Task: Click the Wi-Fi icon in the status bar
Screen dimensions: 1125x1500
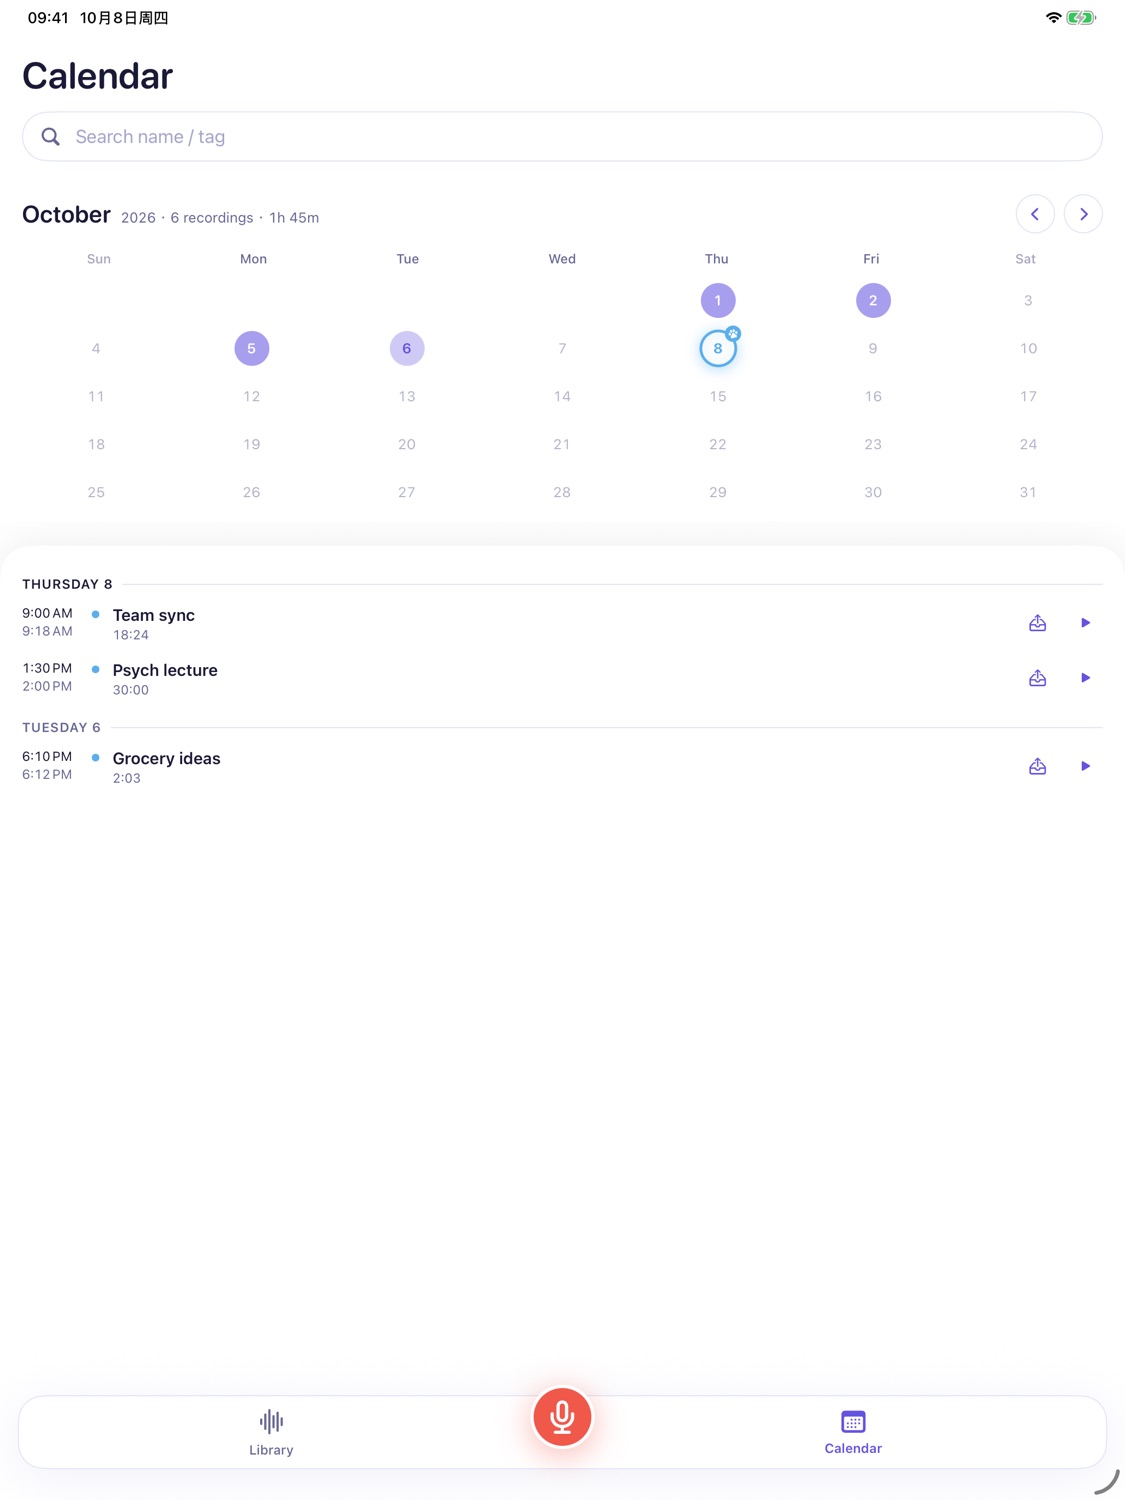Action: (1053, 18)
